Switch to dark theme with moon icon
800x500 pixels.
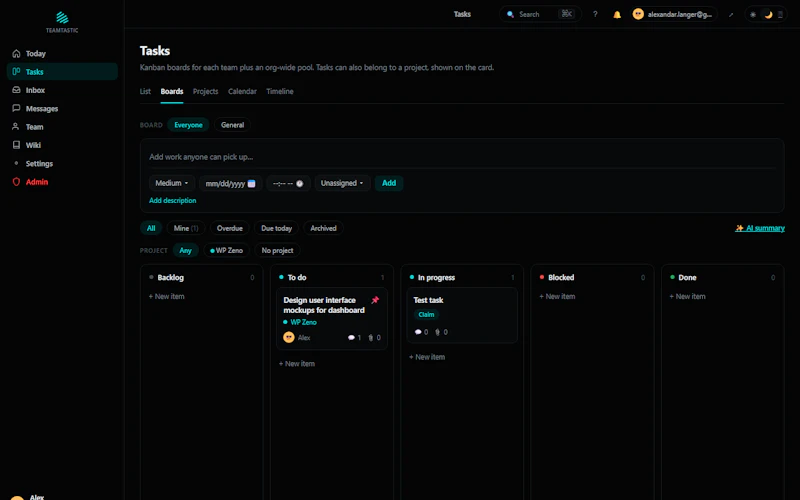coord(768,14)
